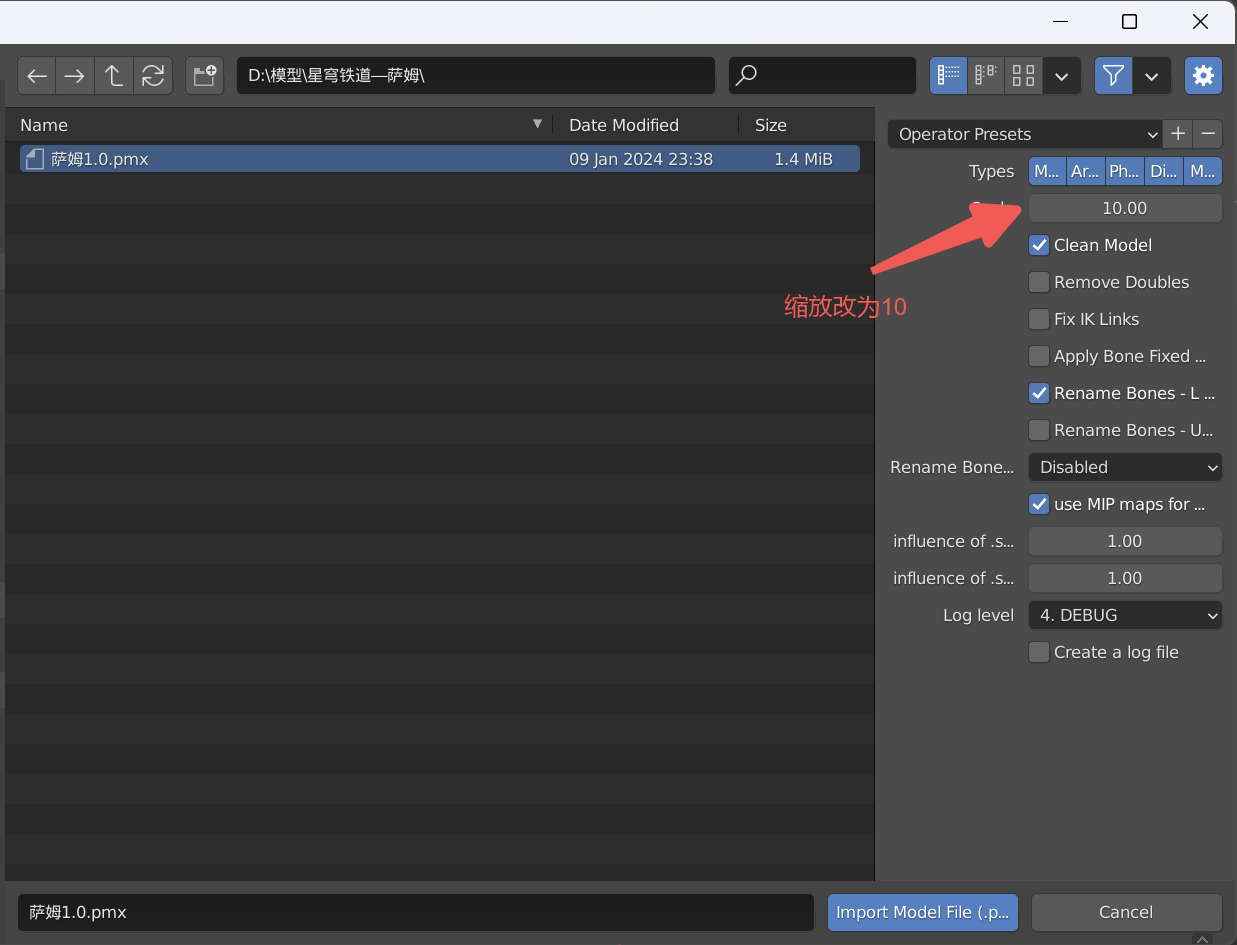Create a new folder
Screen dimensions: 1237x945
[x=204, y=76]
